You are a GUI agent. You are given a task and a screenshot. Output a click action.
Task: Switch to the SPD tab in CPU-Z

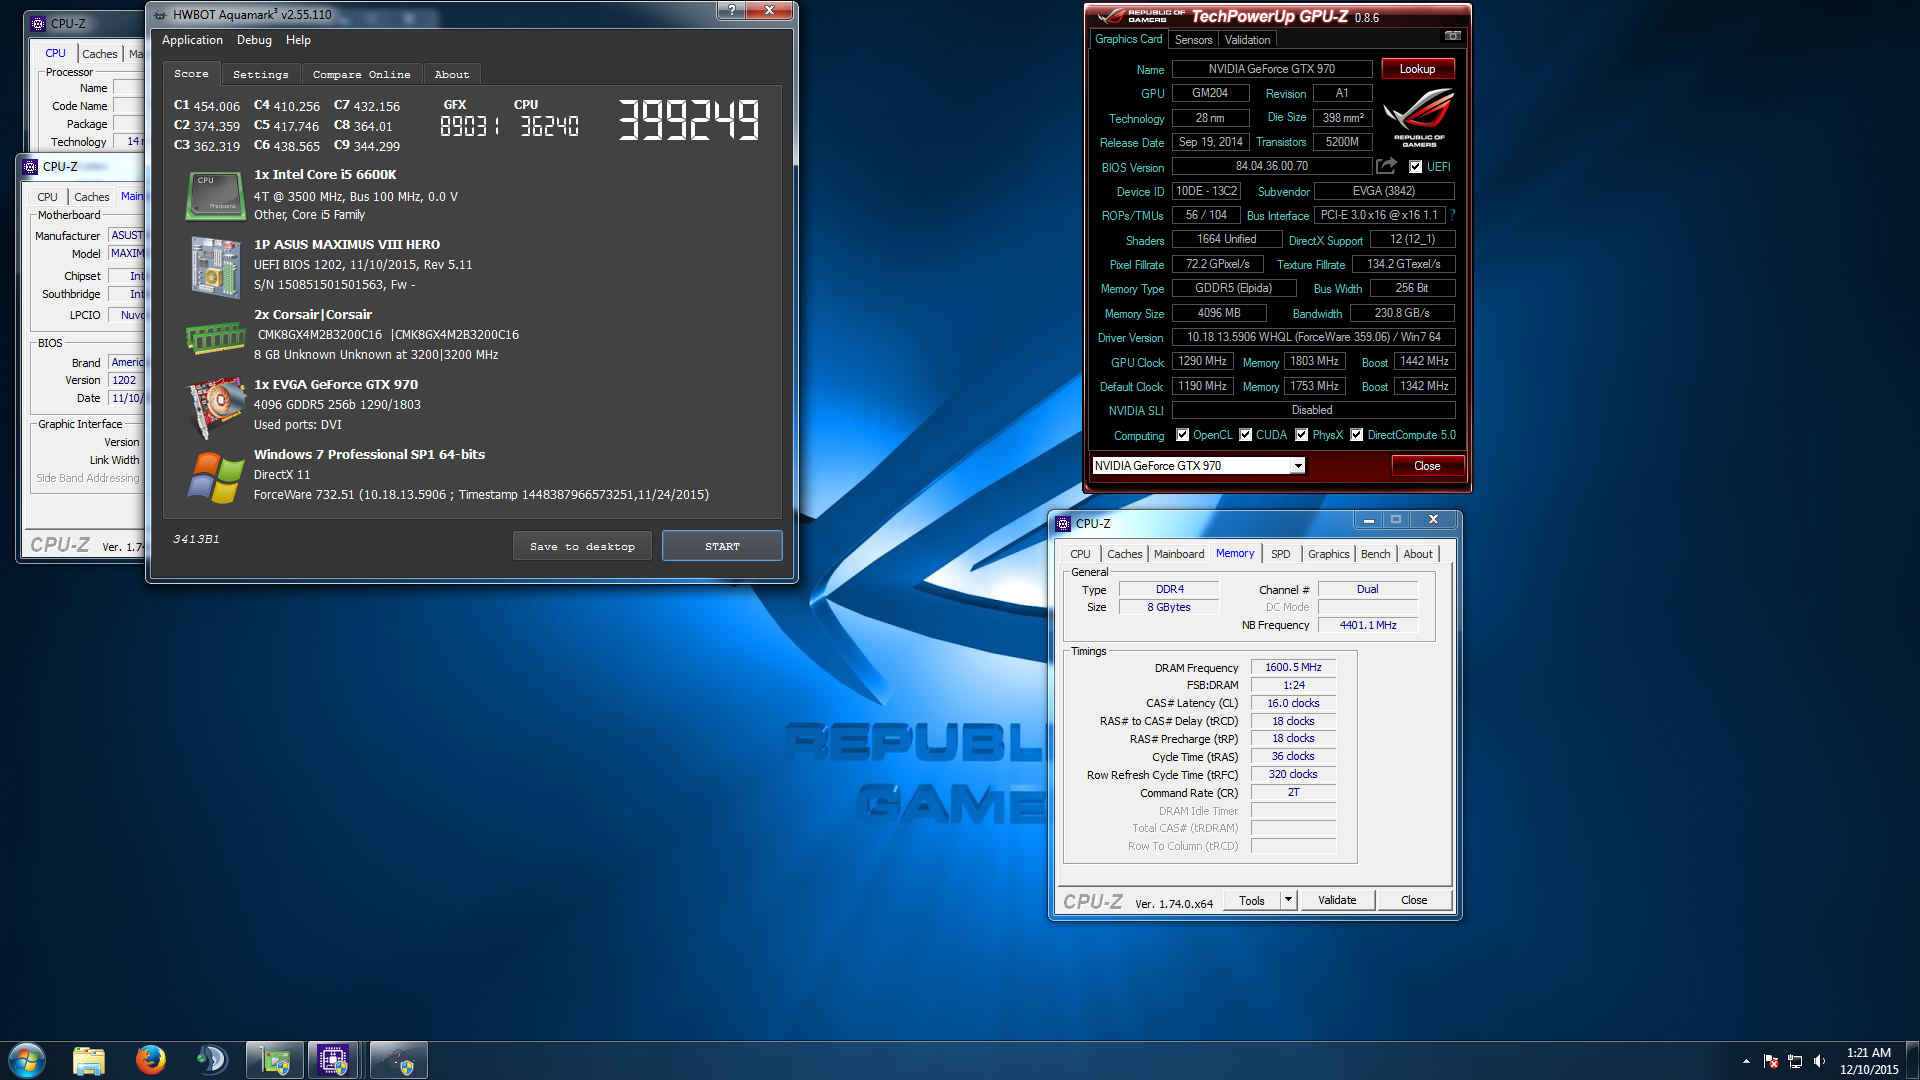1280,554
